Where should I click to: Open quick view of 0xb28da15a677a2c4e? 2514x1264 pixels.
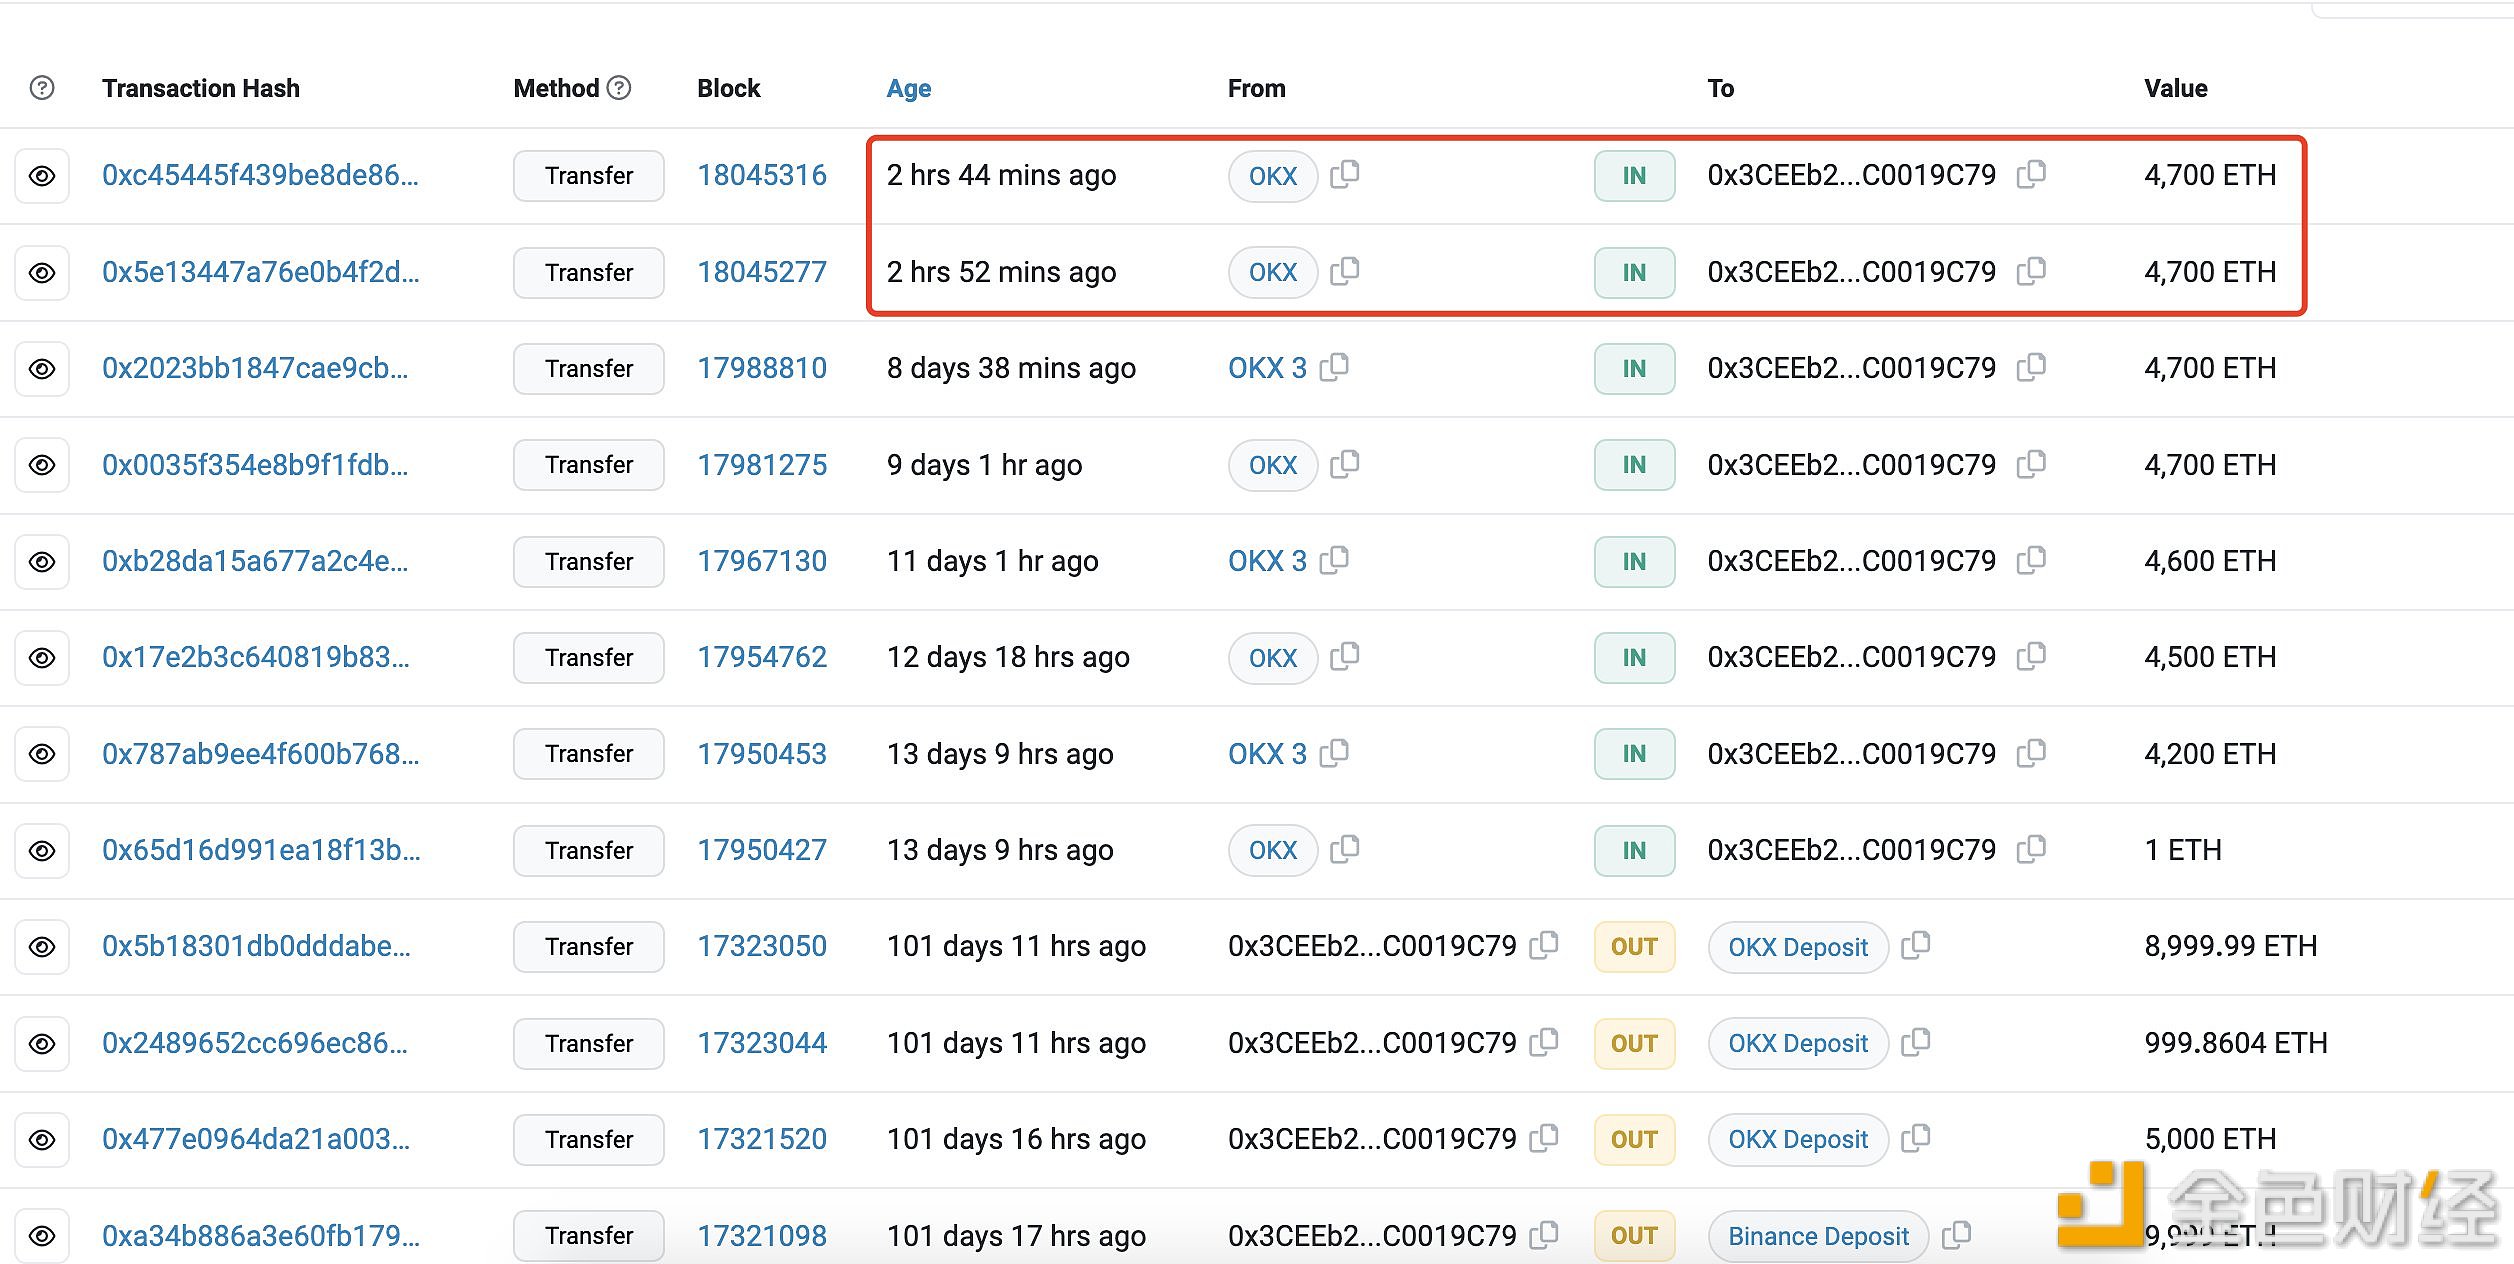tap(42, 562)
